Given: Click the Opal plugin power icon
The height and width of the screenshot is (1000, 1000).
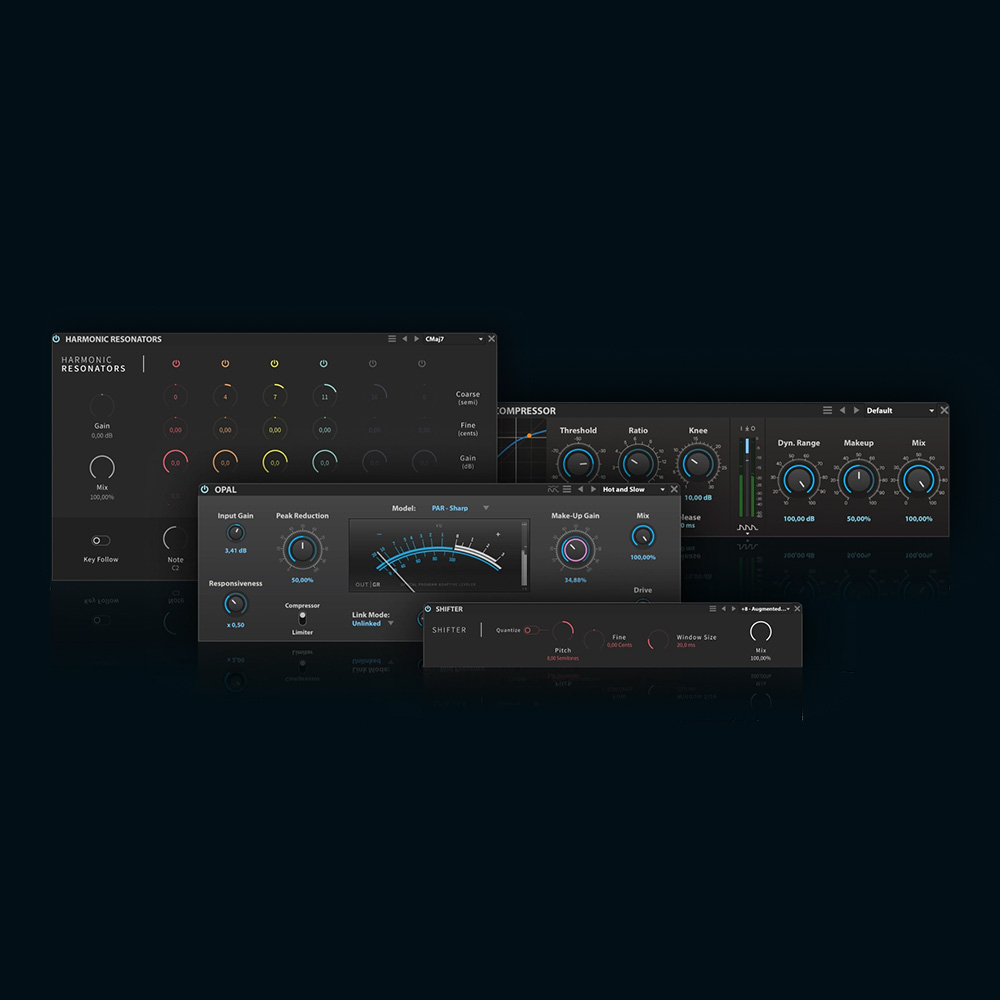Looking at the screenshot, I should click(203, 489).
